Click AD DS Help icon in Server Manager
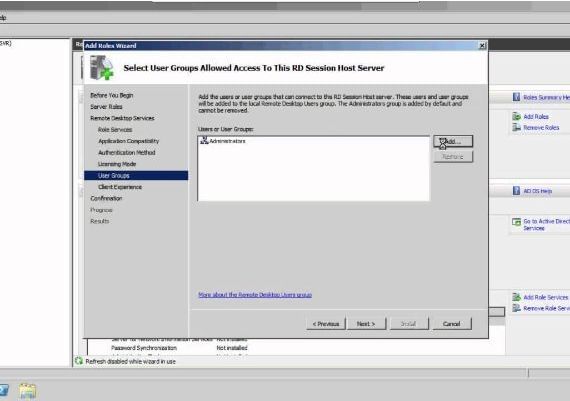Screen dimensions: 570x401 point(516,191)
